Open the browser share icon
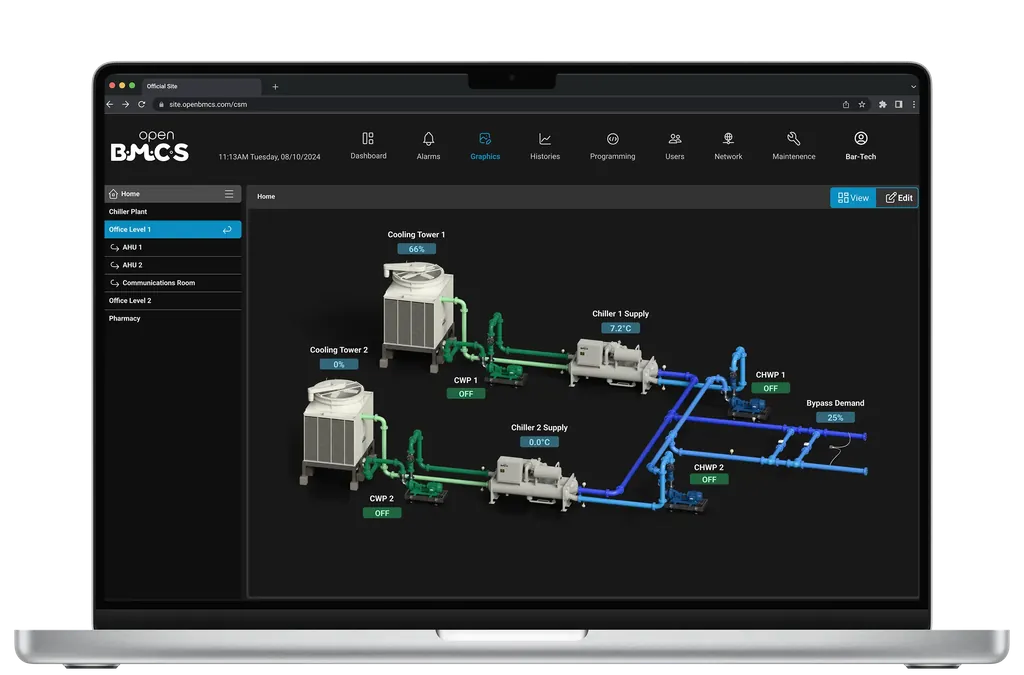This screenshot has width=1024, height=675. (x=846, y=104)
